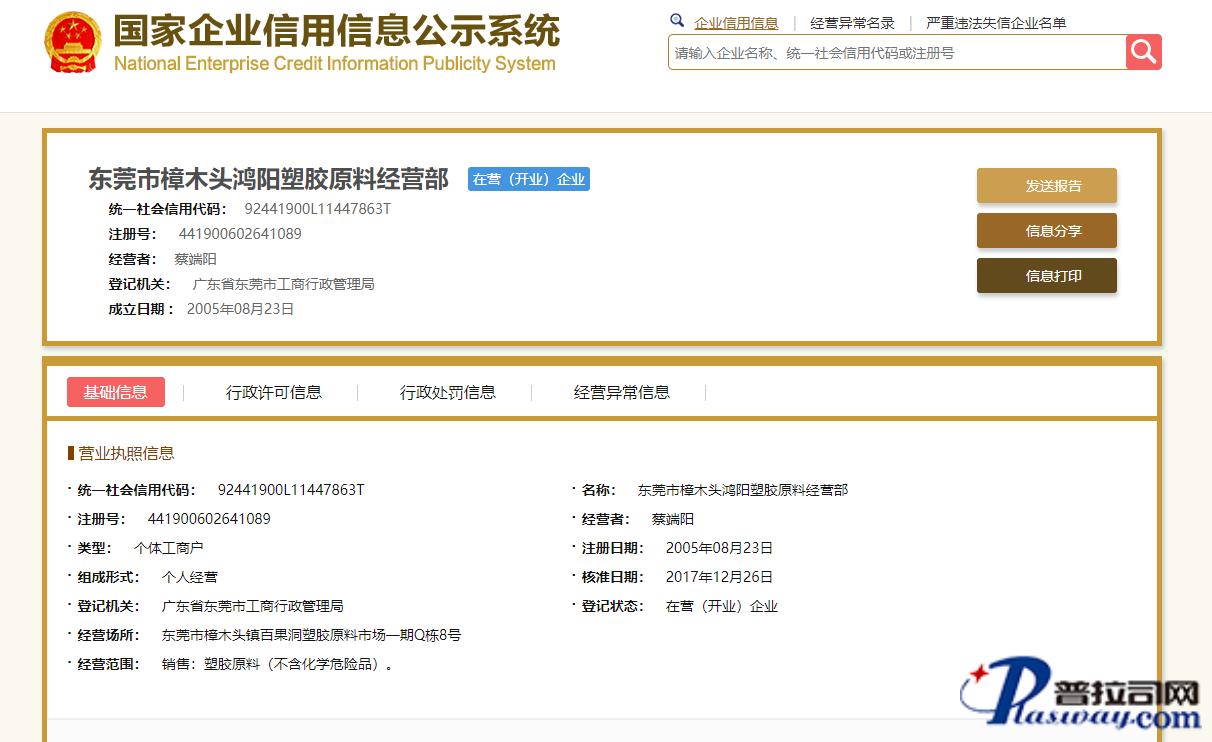Switch to the 经营异常信息 tab

coord(621,392)
